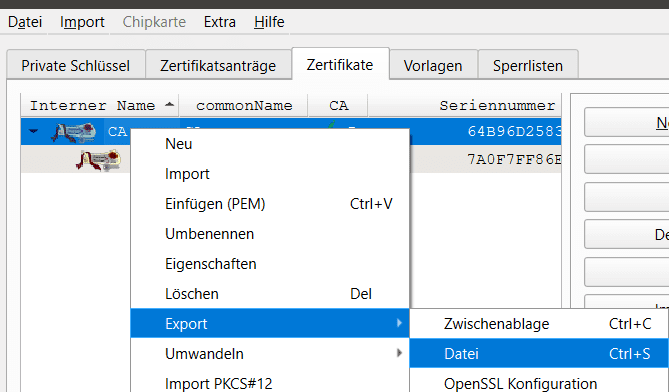Select Eigenschaften in the context menu

[270, 264]
